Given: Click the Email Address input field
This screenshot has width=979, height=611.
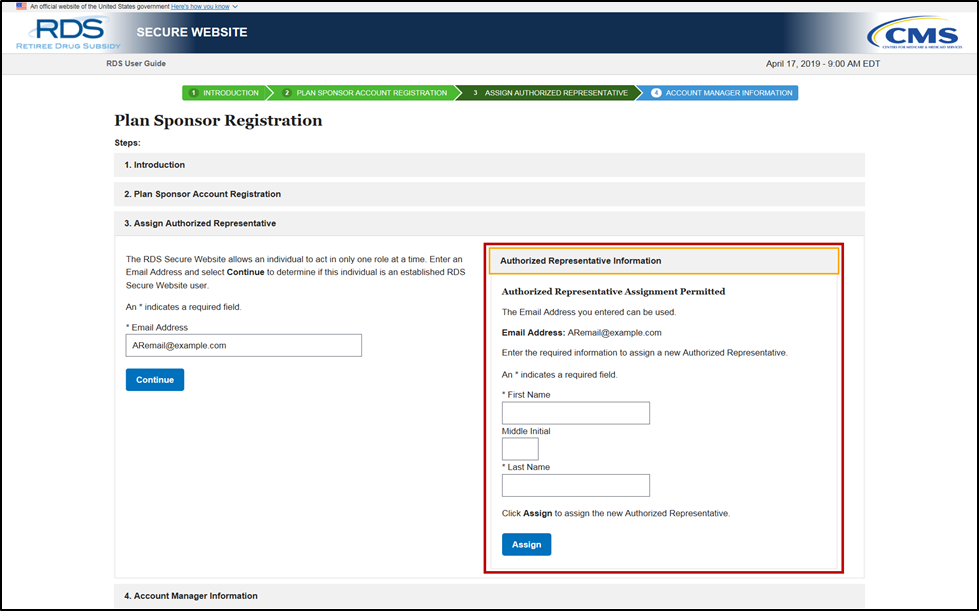Looking at the screenshot, I should 243,345.
